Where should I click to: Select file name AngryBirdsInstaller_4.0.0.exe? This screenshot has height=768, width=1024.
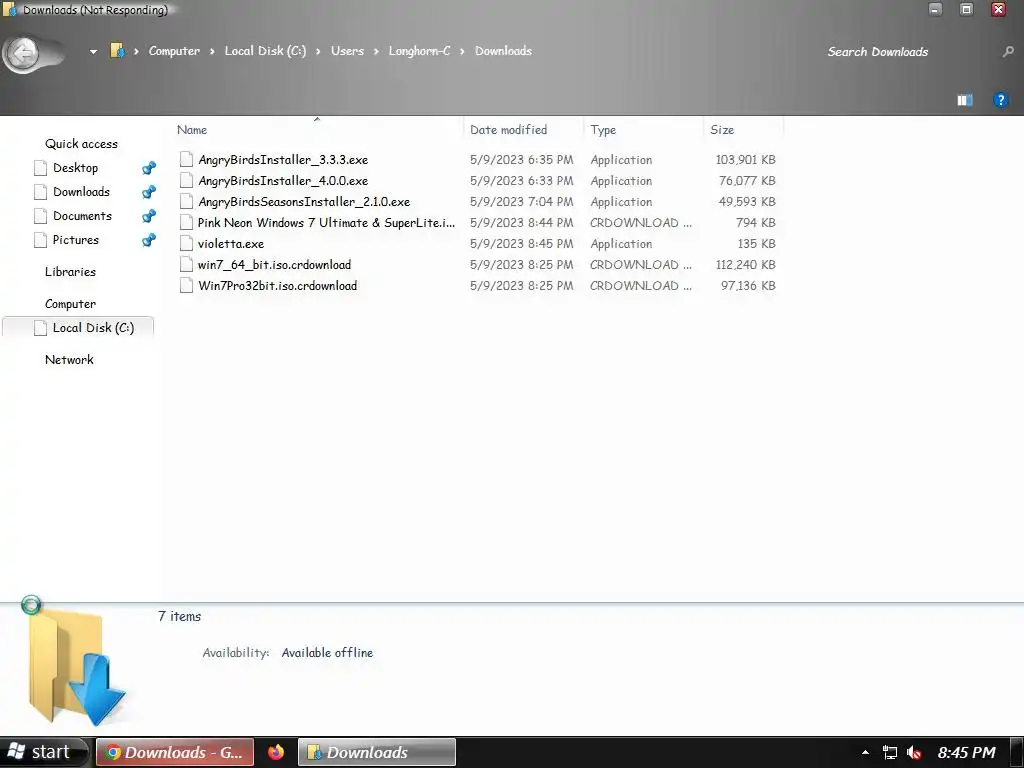point(283,181)
